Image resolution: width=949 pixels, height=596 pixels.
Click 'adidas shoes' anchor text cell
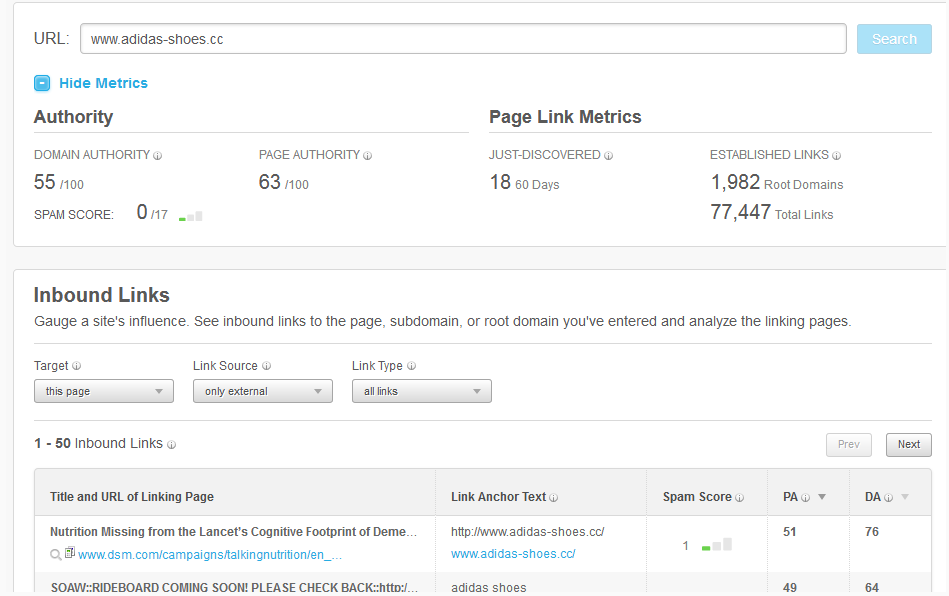tap(488, 588)
